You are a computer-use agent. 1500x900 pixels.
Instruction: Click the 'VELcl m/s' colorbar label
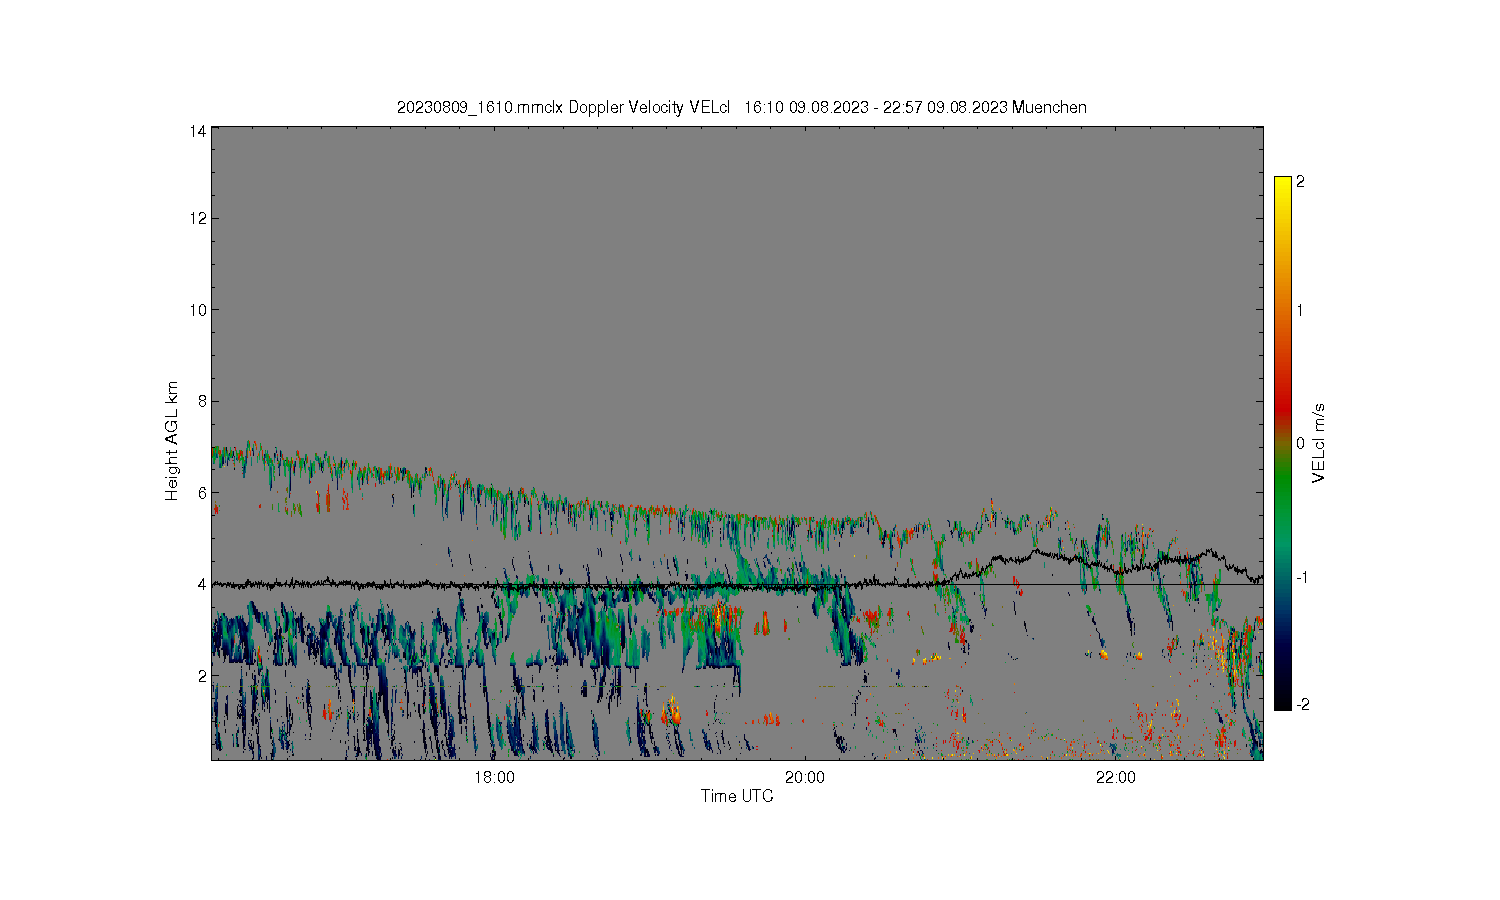point(1319,443)
